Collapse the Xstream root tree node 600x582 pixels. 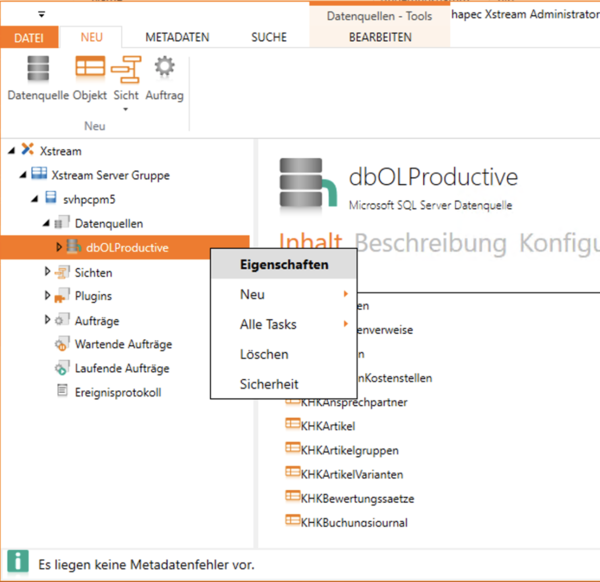click(11, 151)
